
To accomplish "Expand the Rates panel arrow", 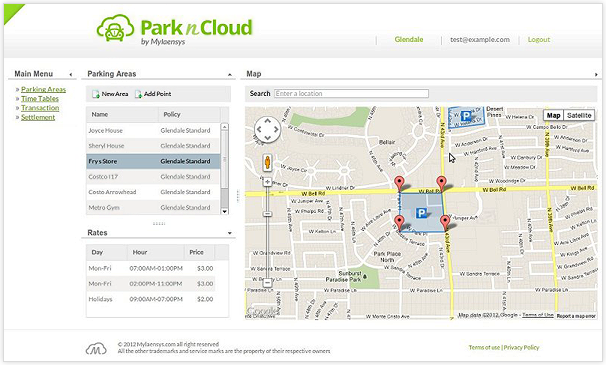I will coord(230,233).
